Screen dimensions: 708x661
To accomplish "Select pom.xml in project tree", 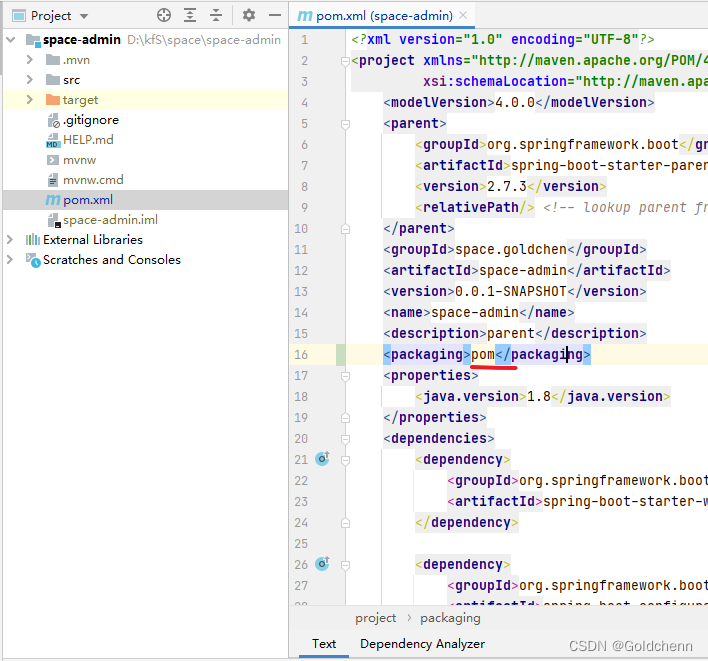I will pos(88,200).
